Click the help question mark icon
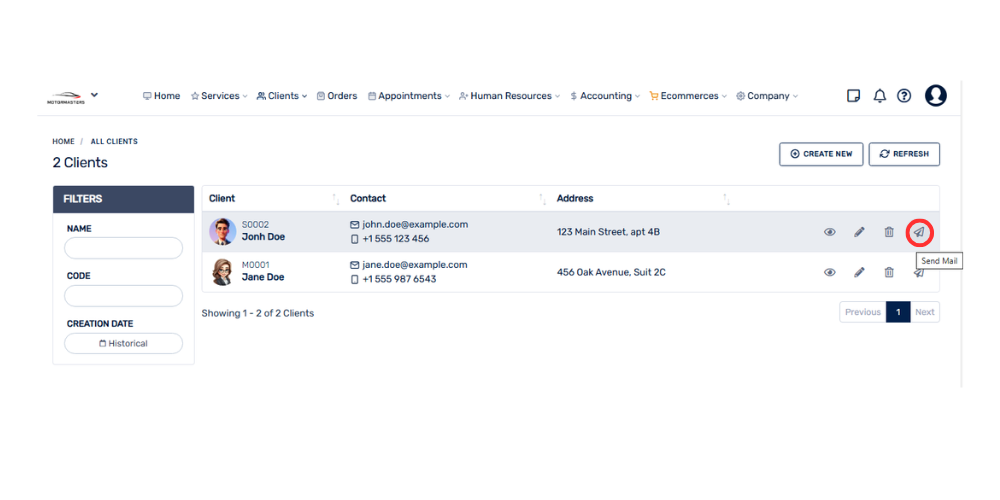Screen dimensions: 1000x500 [904, 96]
